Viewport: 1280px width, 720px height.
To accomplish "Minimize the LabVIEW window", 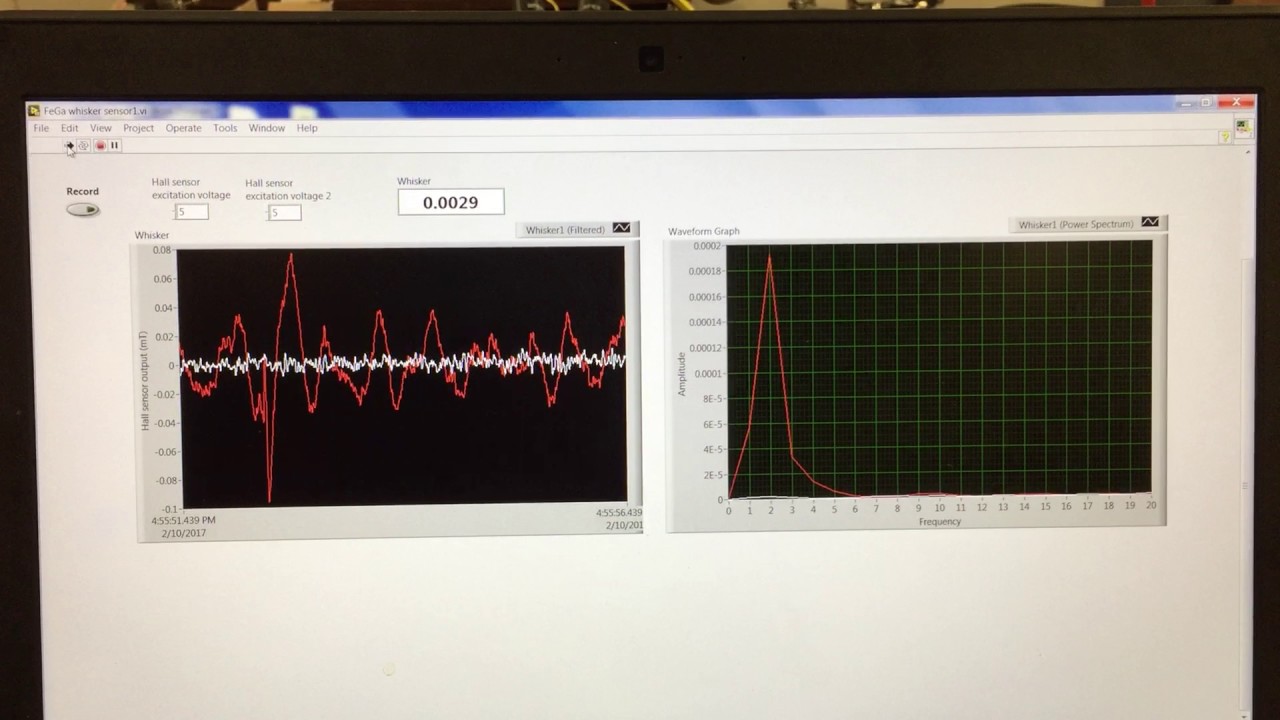I will (1186, 102).
